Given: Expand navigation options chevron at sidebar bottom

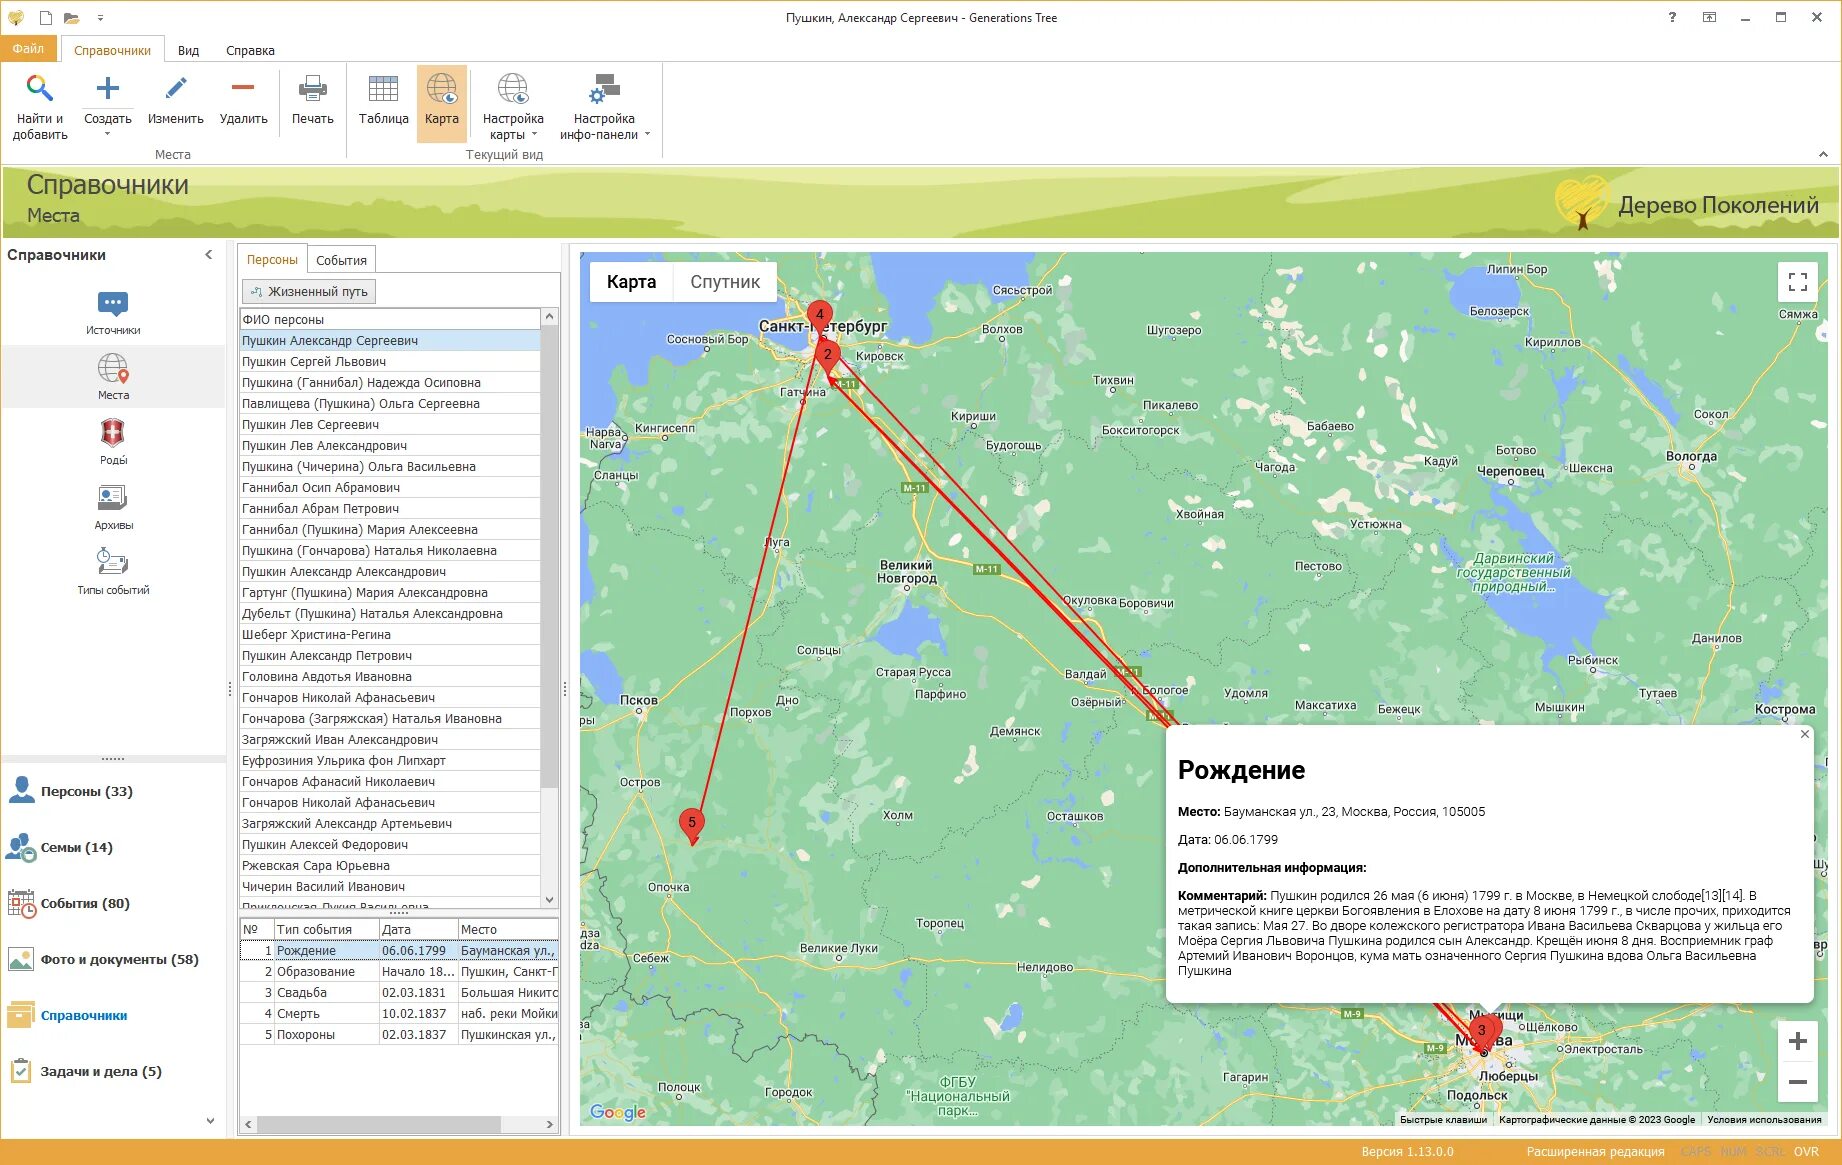Looking at the screenshot, I should [210, 1121].
